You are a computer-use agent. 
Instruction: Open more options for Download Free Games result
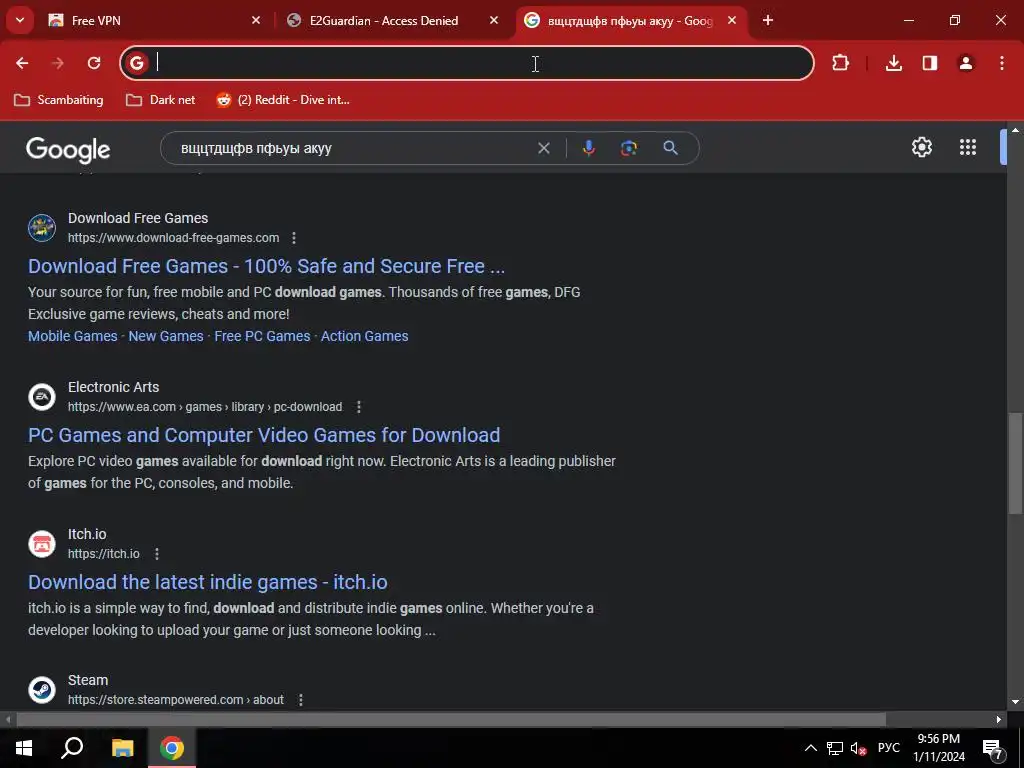tap(294, 238)
